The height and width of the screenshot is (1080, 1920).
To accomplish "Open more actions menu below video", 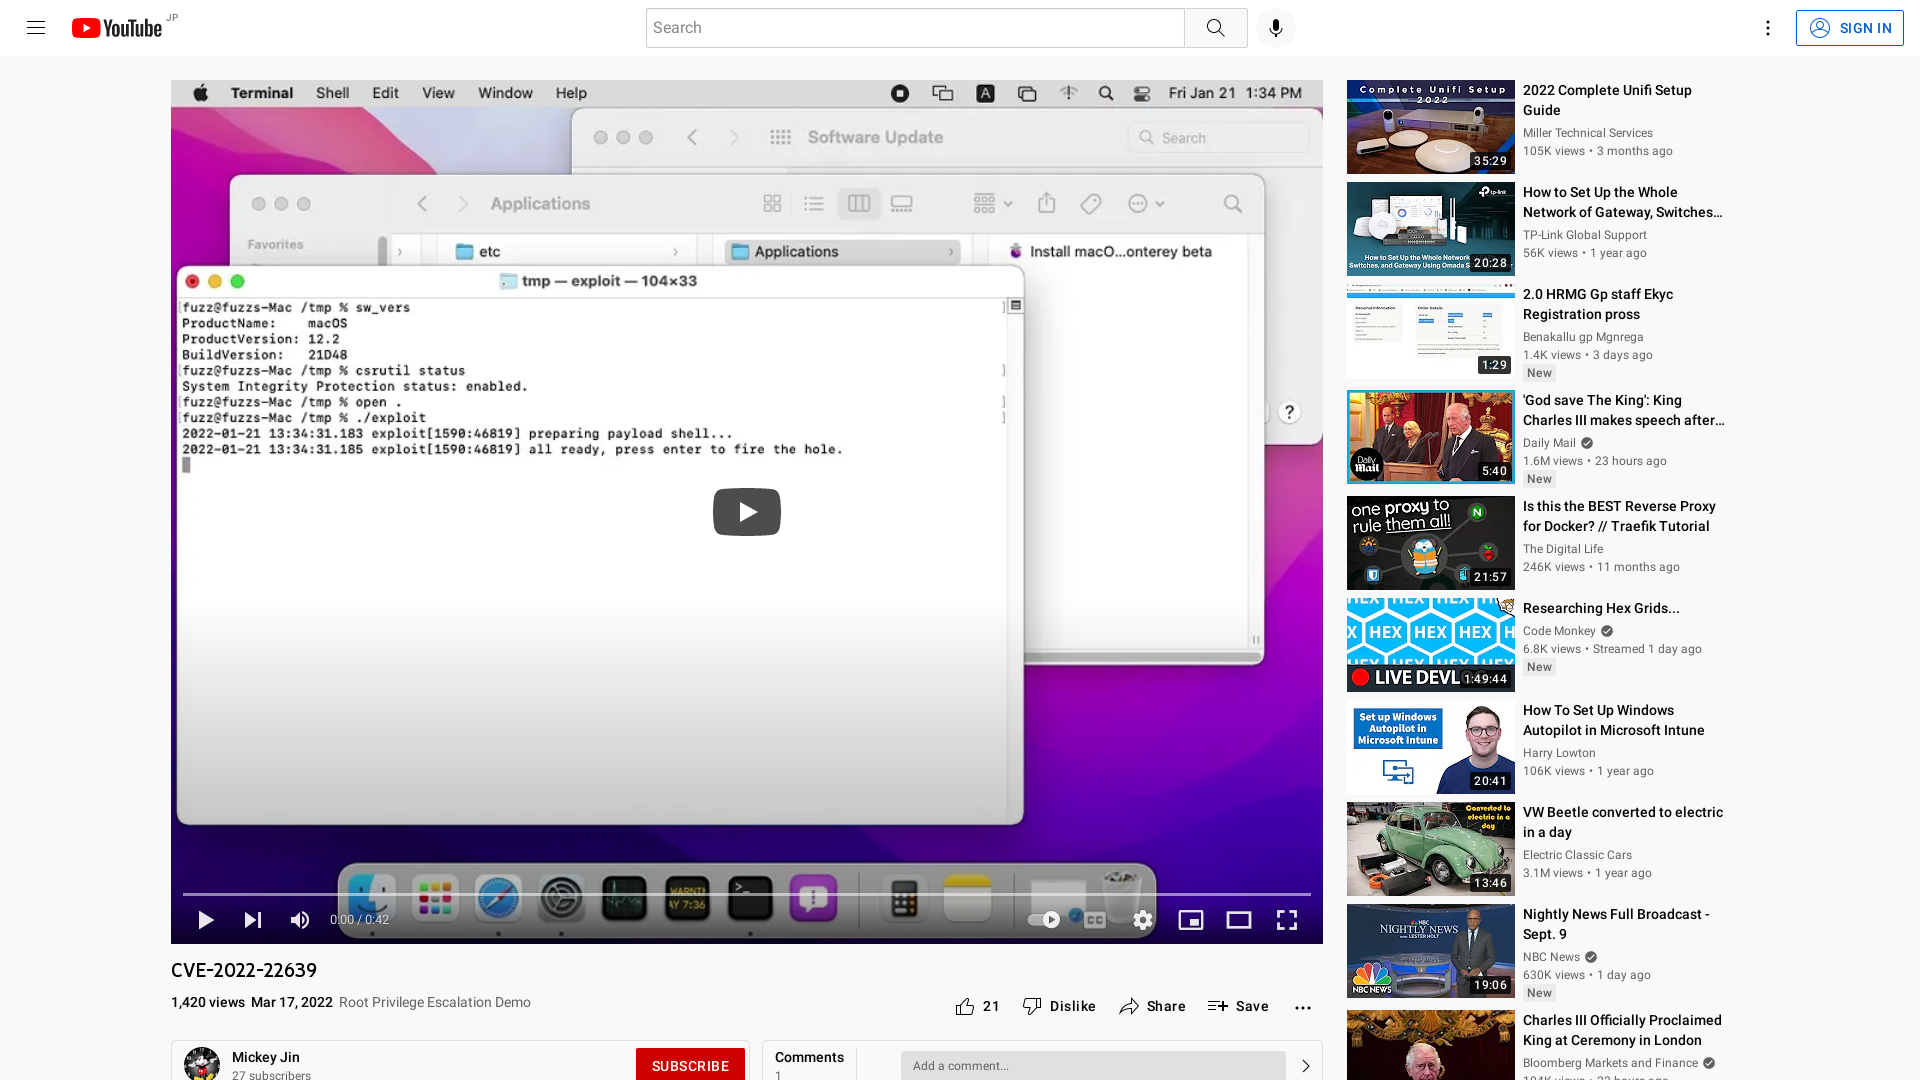I will [x=1302, y=1007].
